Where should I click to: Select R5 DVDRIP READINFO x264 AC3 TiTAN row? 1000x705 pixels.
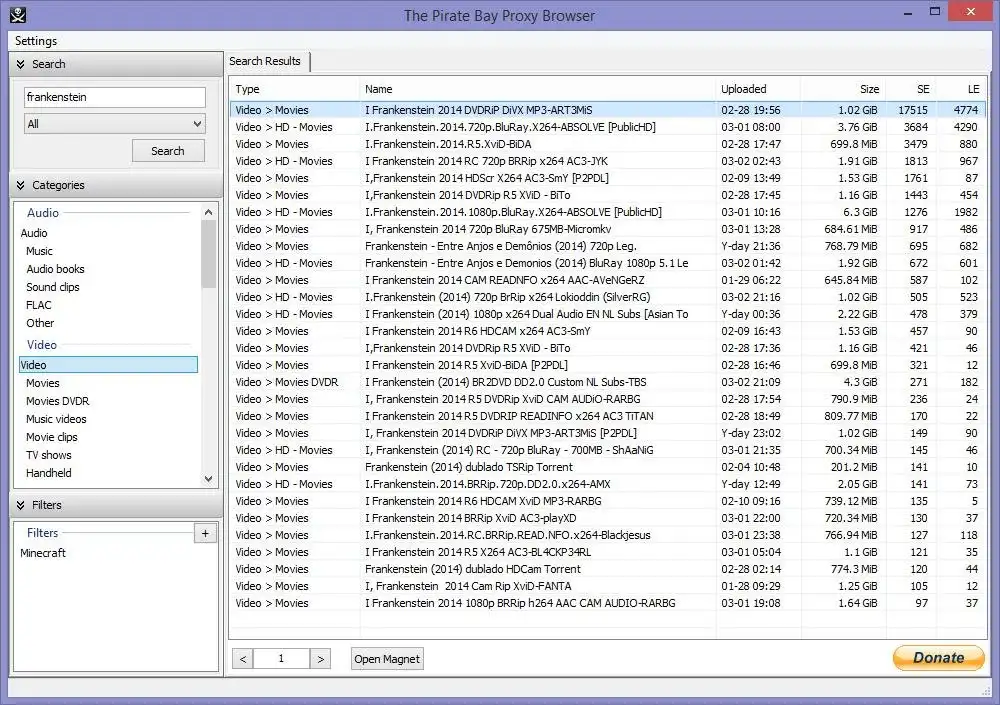point(608,416)
